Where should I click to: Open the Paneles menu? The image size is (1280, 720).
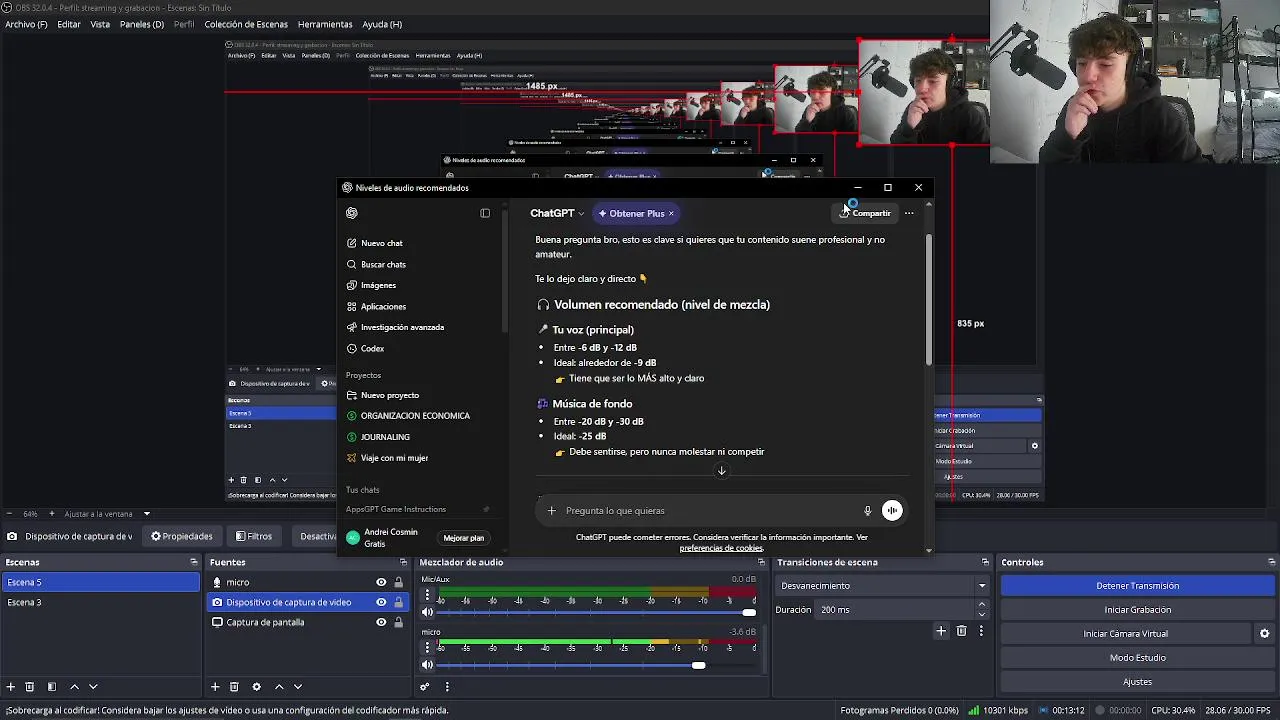pyautogui.click(x=142, y=24)
